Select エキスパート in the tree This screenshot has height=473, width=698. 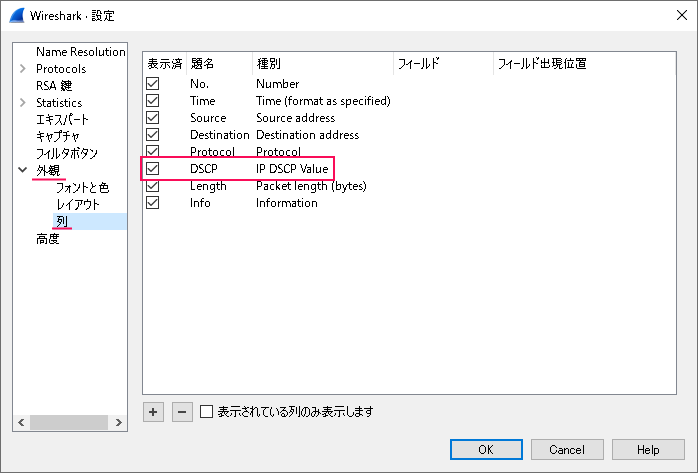click(x=62, y=120)
